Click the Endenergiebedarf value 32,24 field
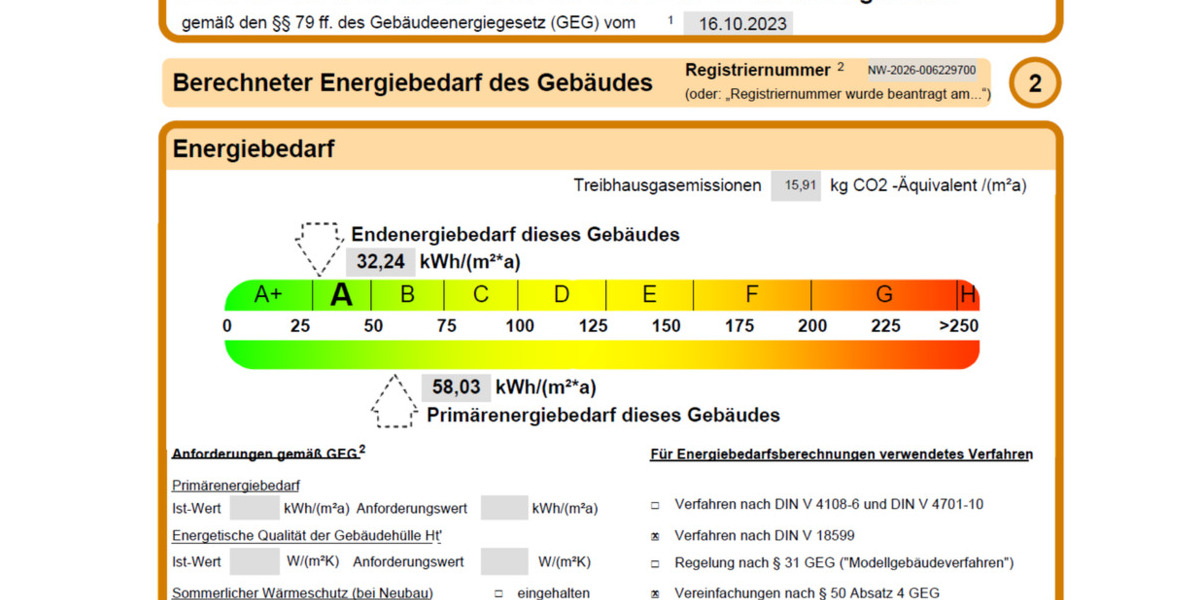This screenshot has height=600, width=1200. 380,263
